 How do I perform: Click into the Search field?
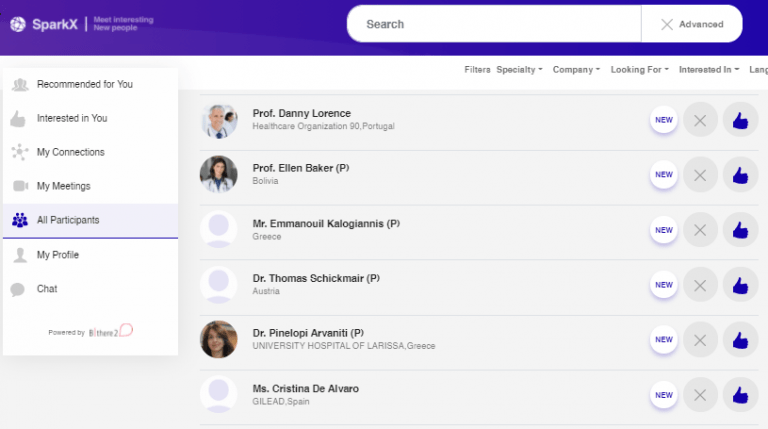click(x=494, y=24)
